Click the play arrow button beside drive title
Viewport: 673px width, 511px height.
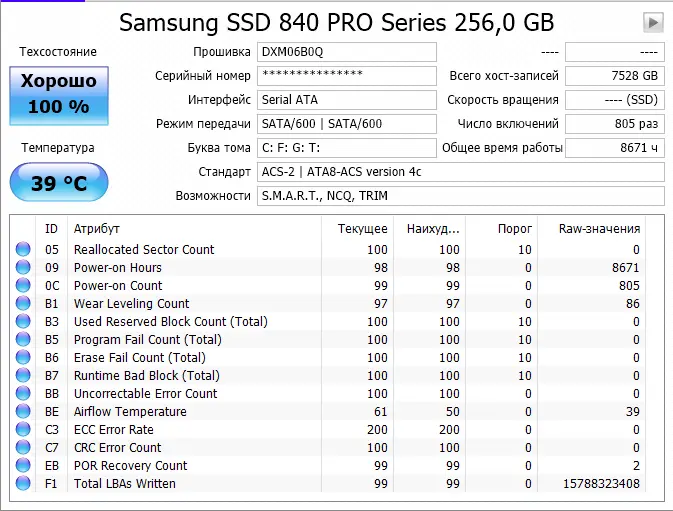(652, 22)
